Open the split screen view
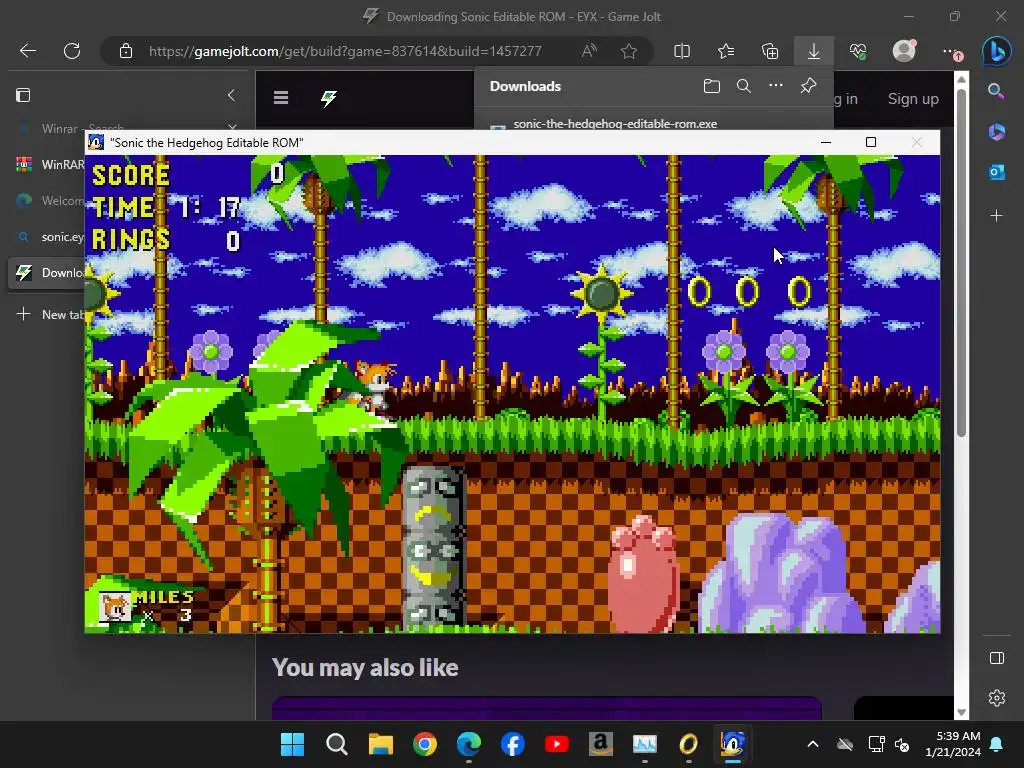 pyautogui.click(x=682, y=51)
